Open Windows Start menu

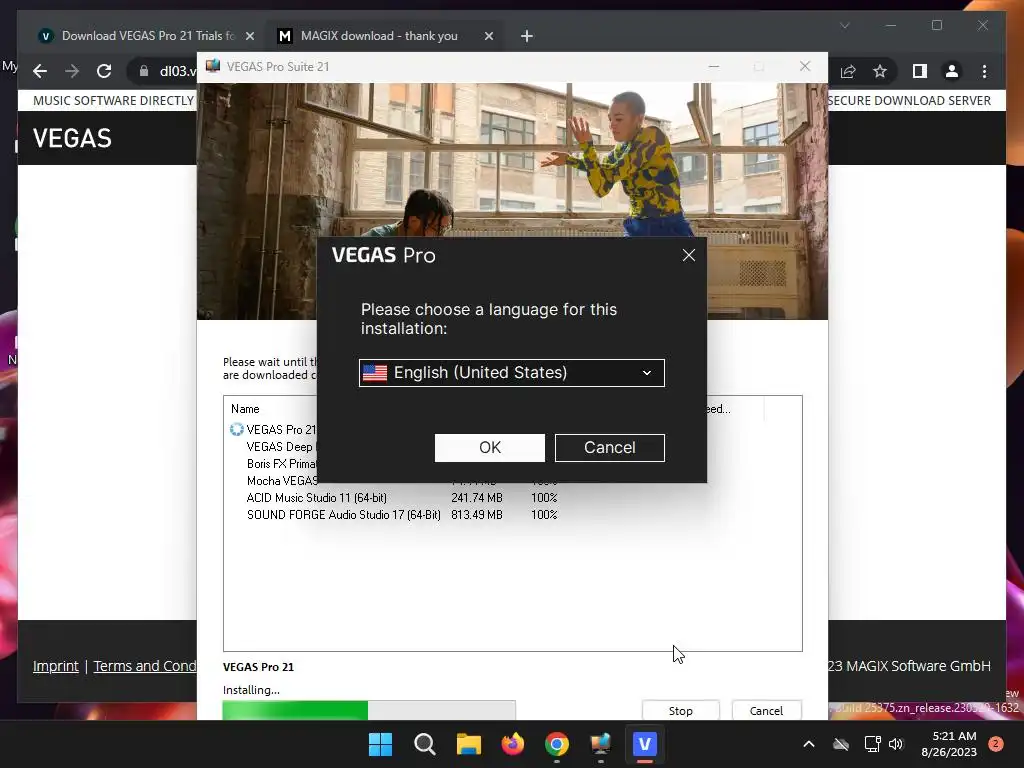380,744
